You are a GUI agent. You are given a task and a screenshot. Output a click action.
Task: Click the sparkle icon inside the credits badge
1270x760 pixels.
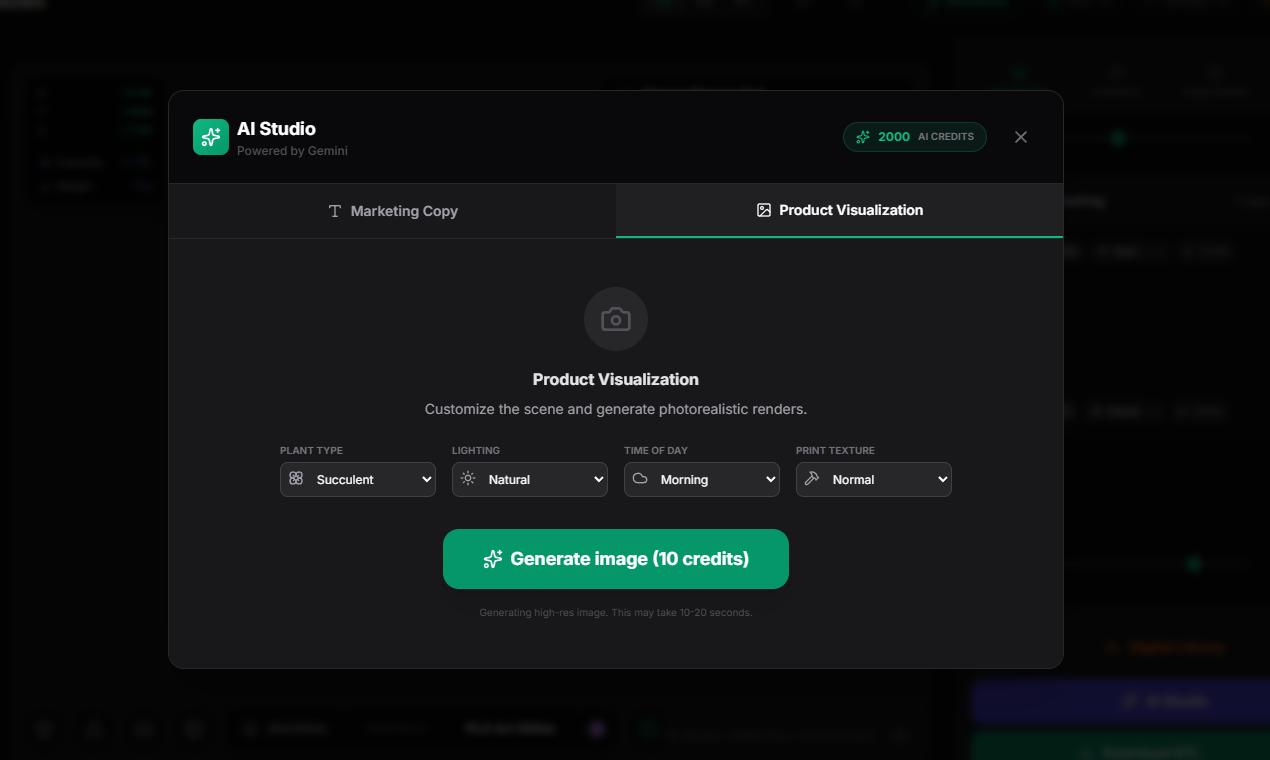[862, 137]
